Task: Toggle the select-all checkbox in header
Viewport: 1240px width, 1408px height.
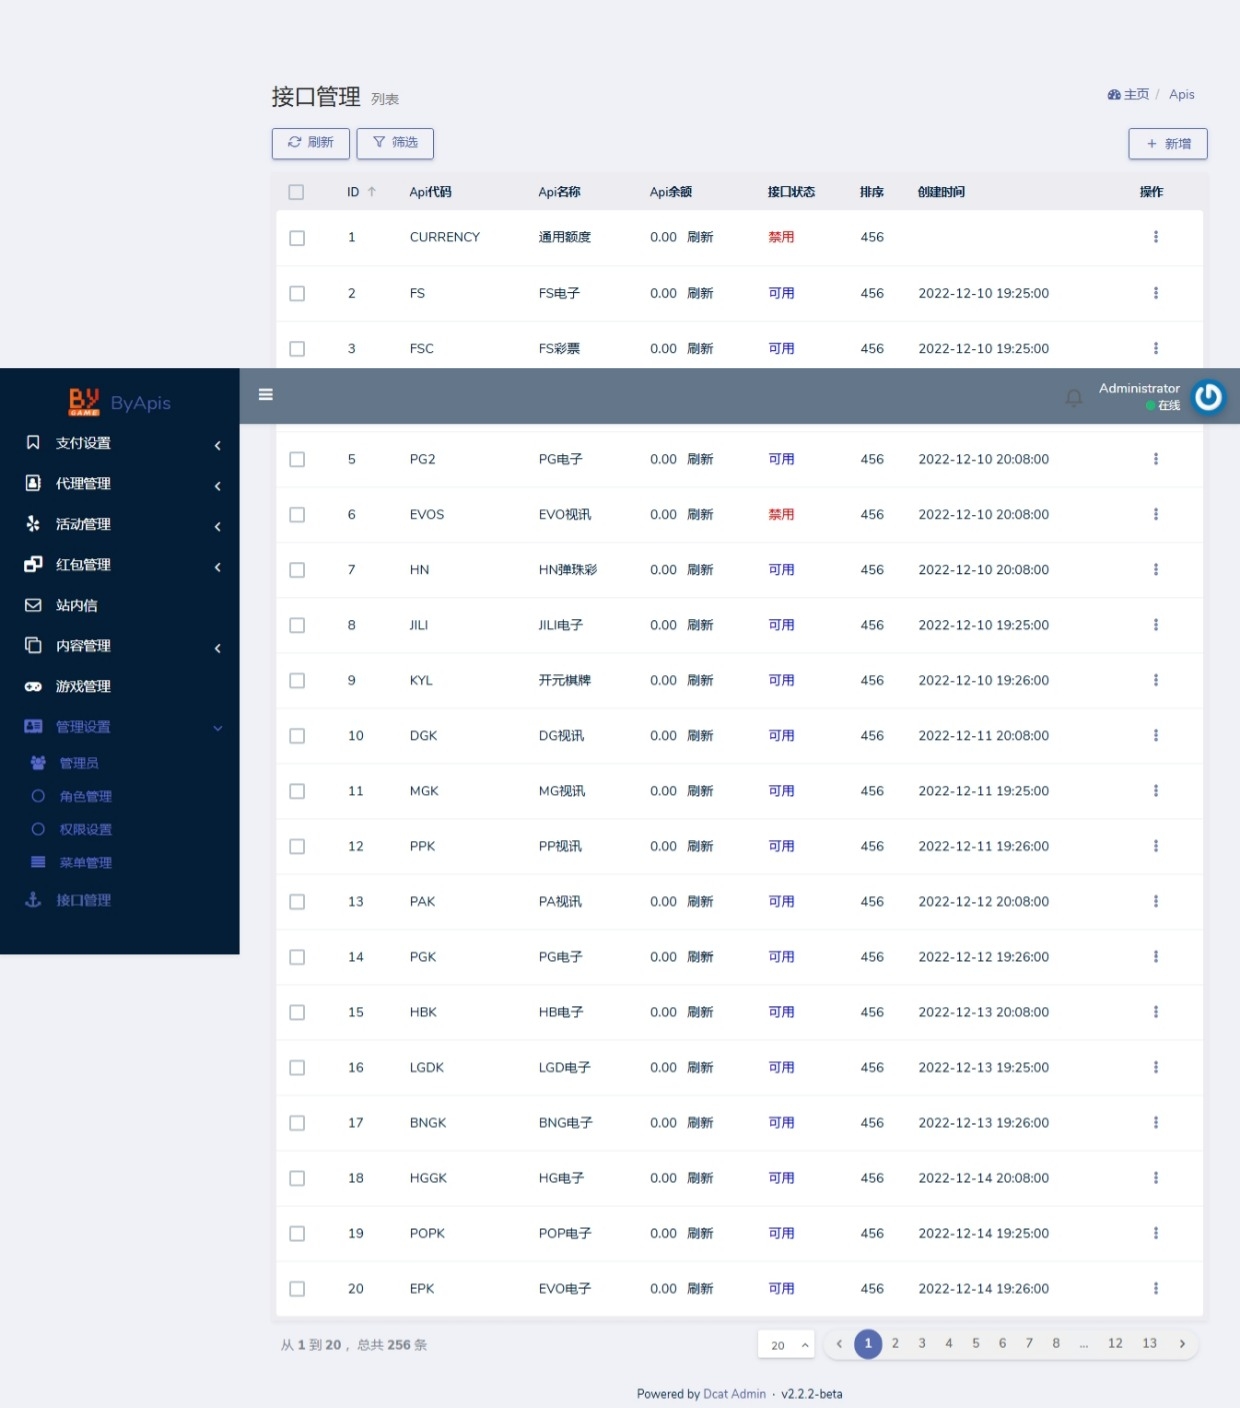Action: coord(296,192)
